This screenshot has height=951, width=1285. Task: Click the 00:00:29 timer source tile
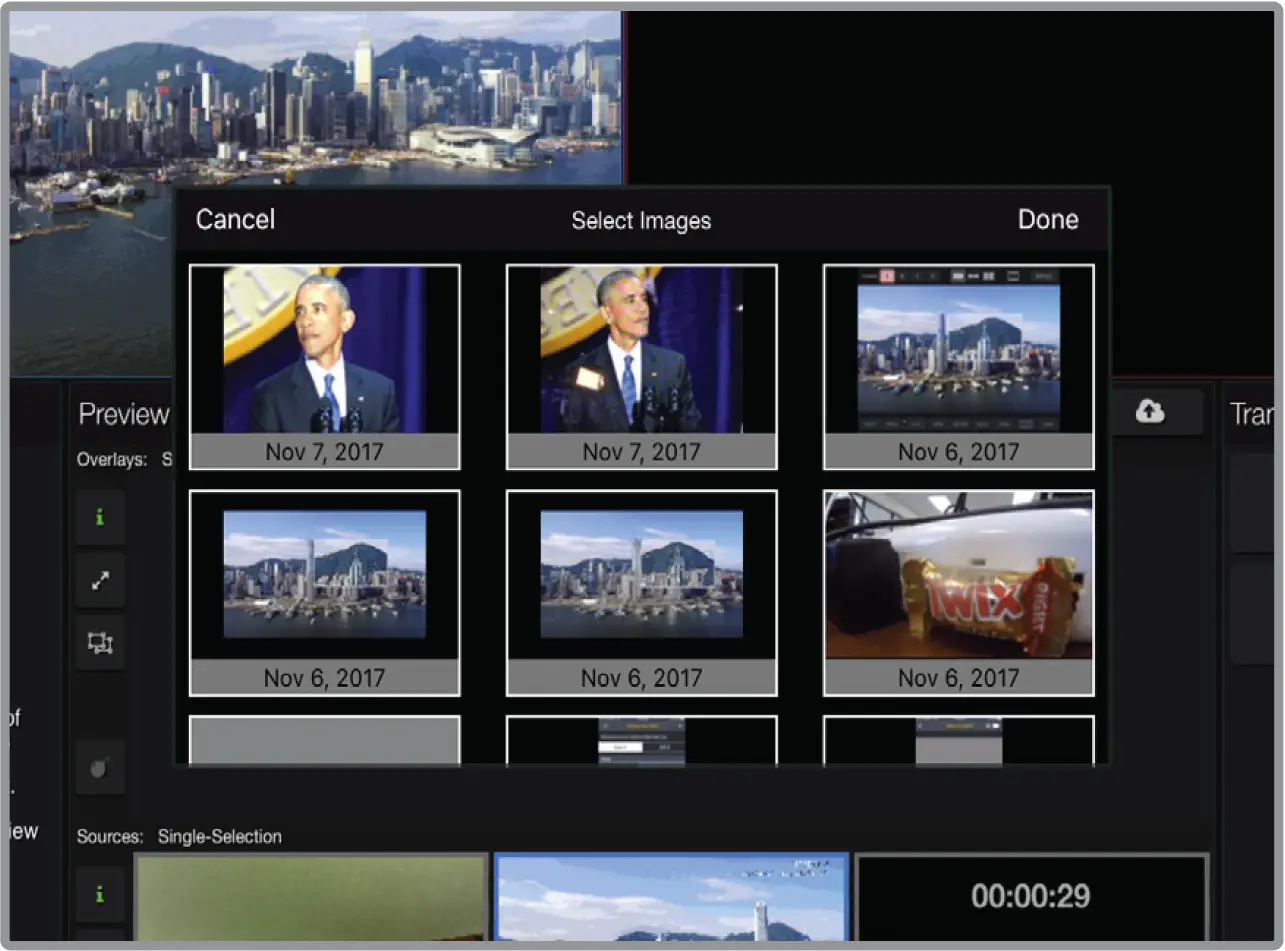pyautogui.click(x=1031, y=897)
